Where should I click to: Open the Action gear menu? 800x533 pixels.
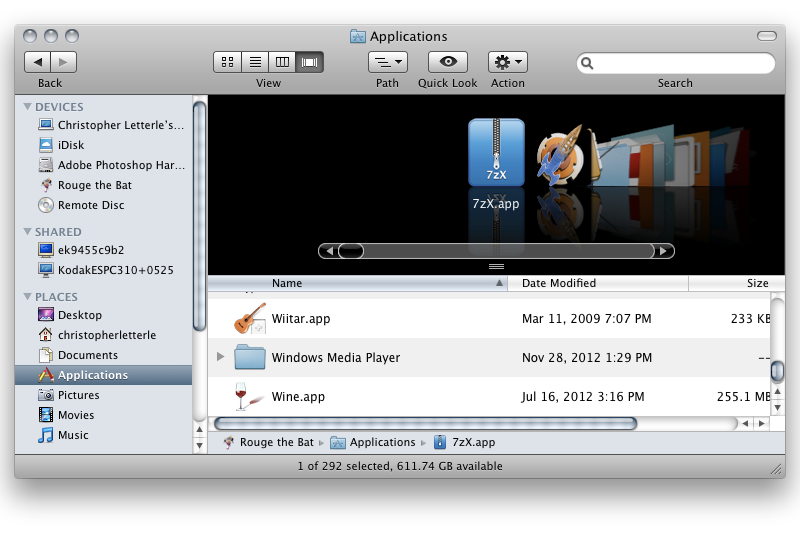(x=508, y=62)
